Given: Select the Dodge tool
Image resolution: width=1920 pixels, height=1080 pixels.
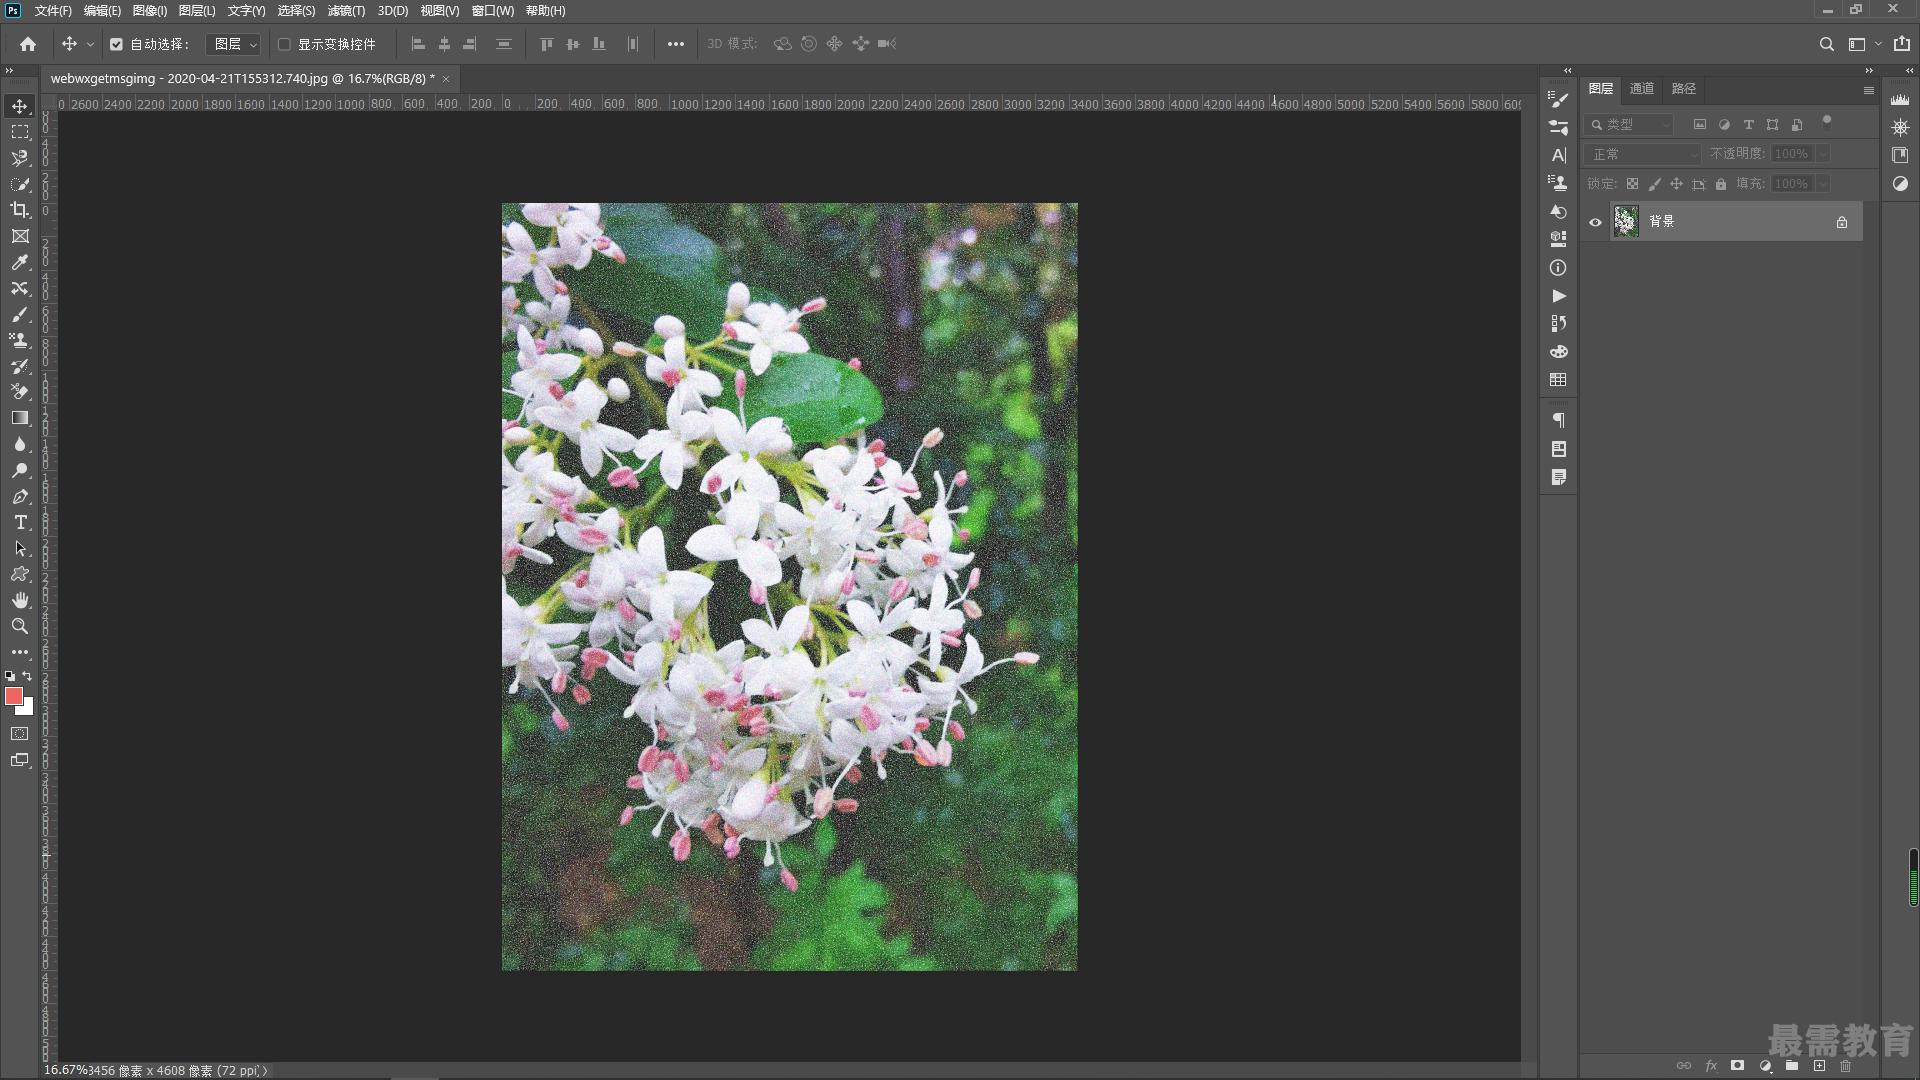Looking at the screenshot, I should pyautogui.click(x=20, y=470).
